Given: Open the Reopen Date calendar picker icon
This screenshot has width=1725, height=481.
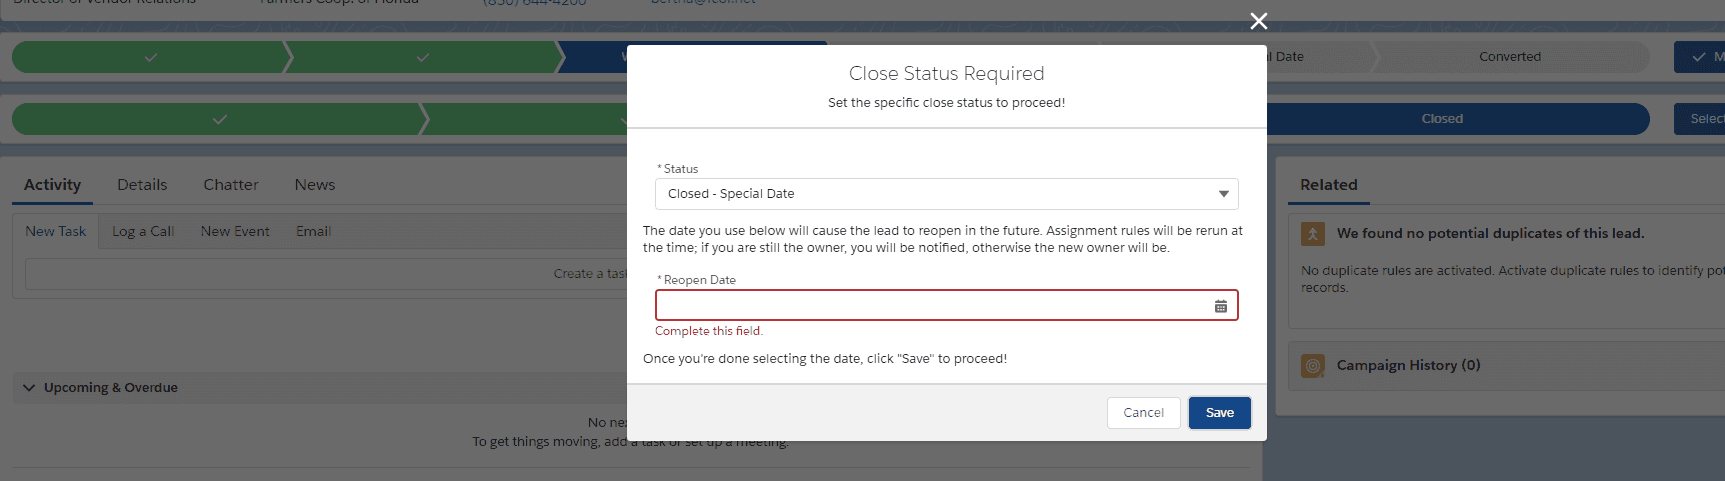Looking at the screenshot, I should pyautogui.click(x=1220, y=306).
